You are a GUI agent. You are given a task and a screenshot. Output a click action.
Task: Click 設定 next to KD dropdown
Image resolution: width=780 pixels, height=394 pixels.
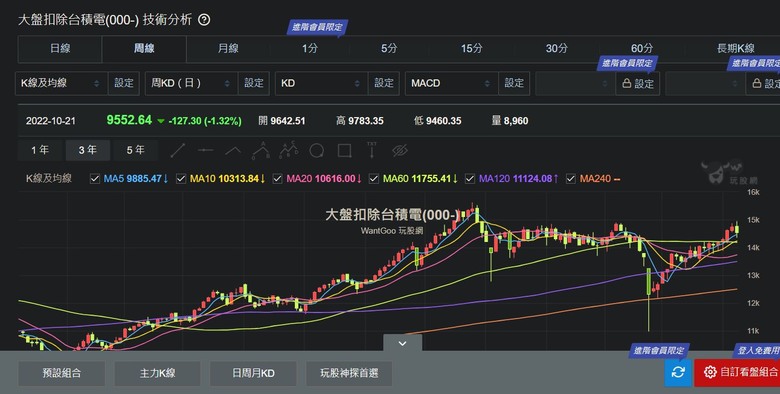point(384,83)
